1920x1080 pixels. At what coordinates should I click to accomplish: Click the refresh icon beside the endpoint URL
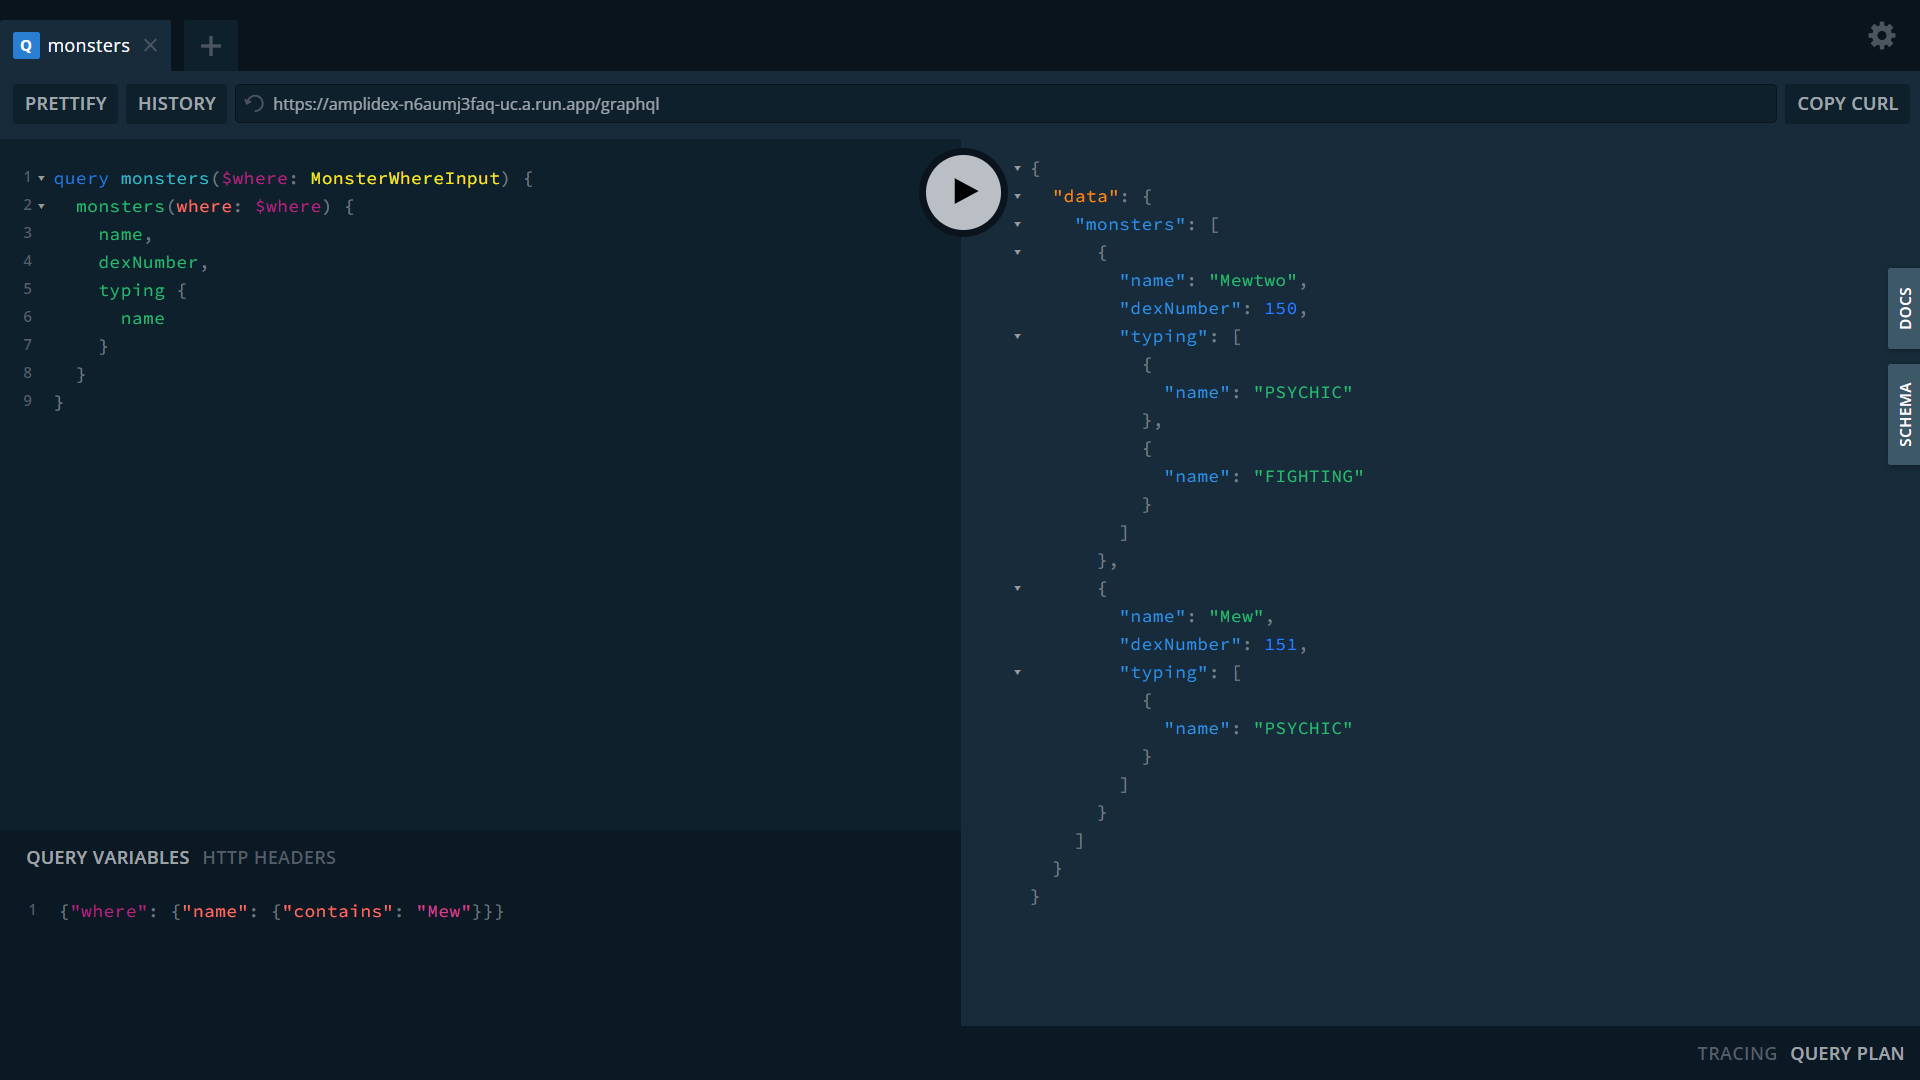point(253,103)
